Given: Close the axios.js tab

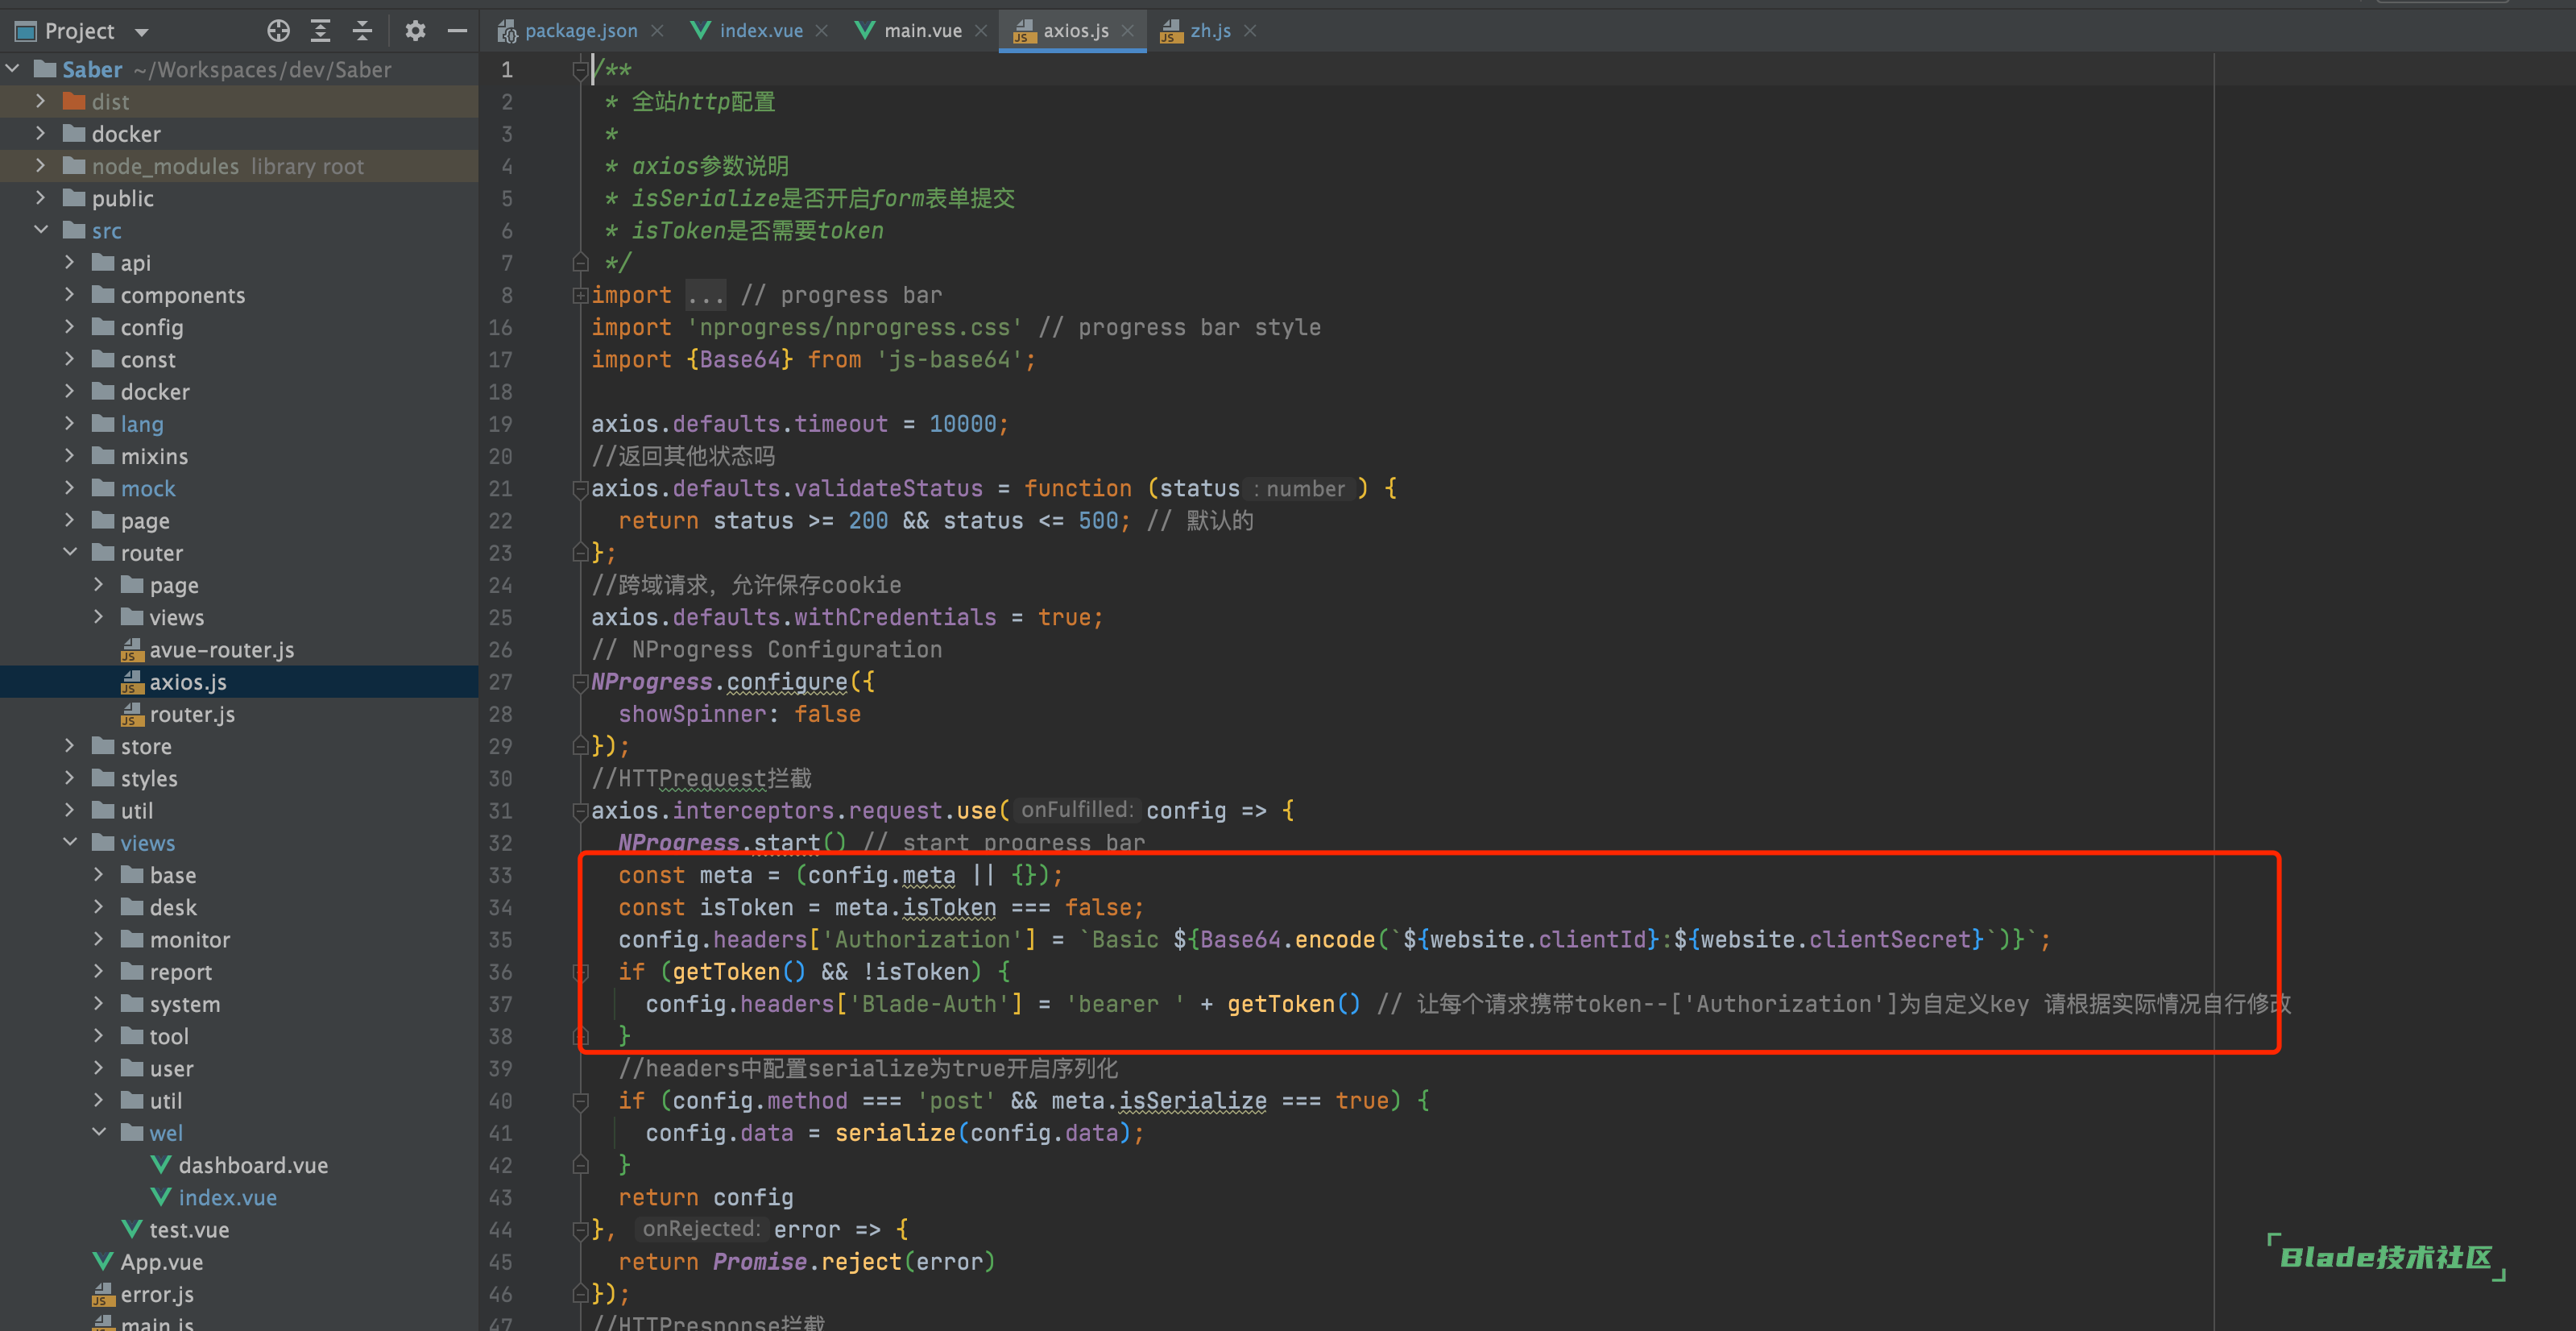Looking at the screenshot, I should 1127,31.
